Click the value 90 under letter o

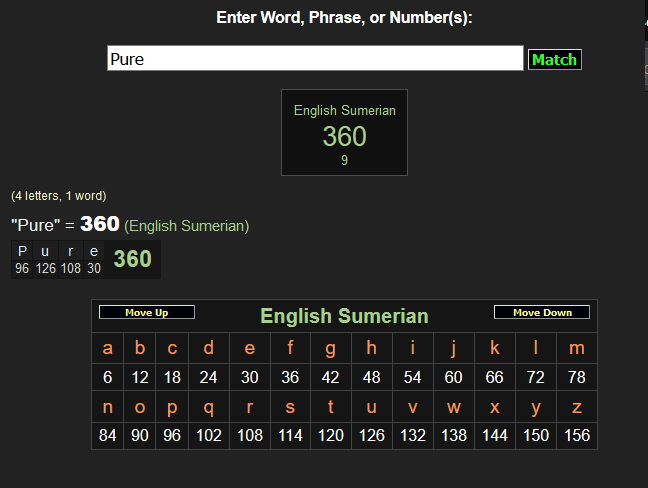point(140,436)
